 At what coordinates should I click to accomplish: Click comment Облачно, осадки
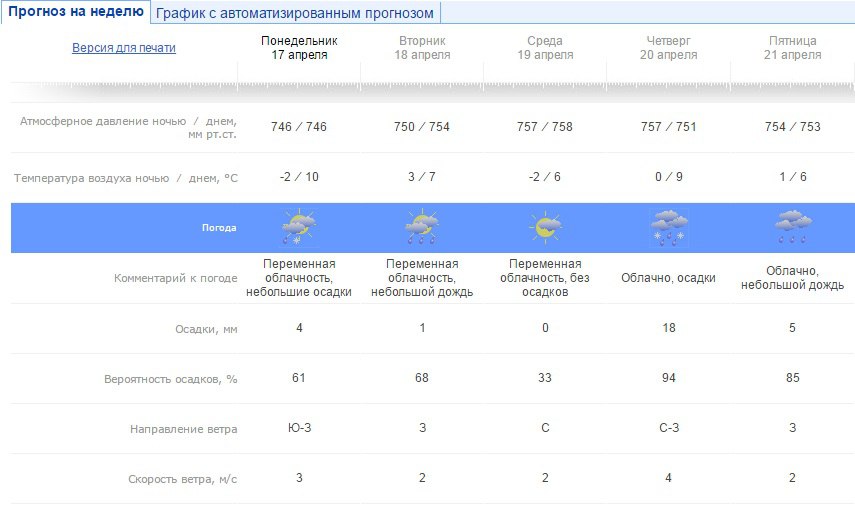click(x=669, y=278)
